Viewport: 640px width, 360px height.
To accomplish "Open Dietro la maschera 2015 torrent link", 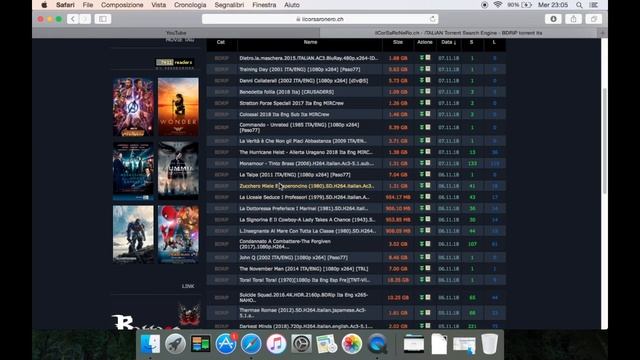I will 309,58.
